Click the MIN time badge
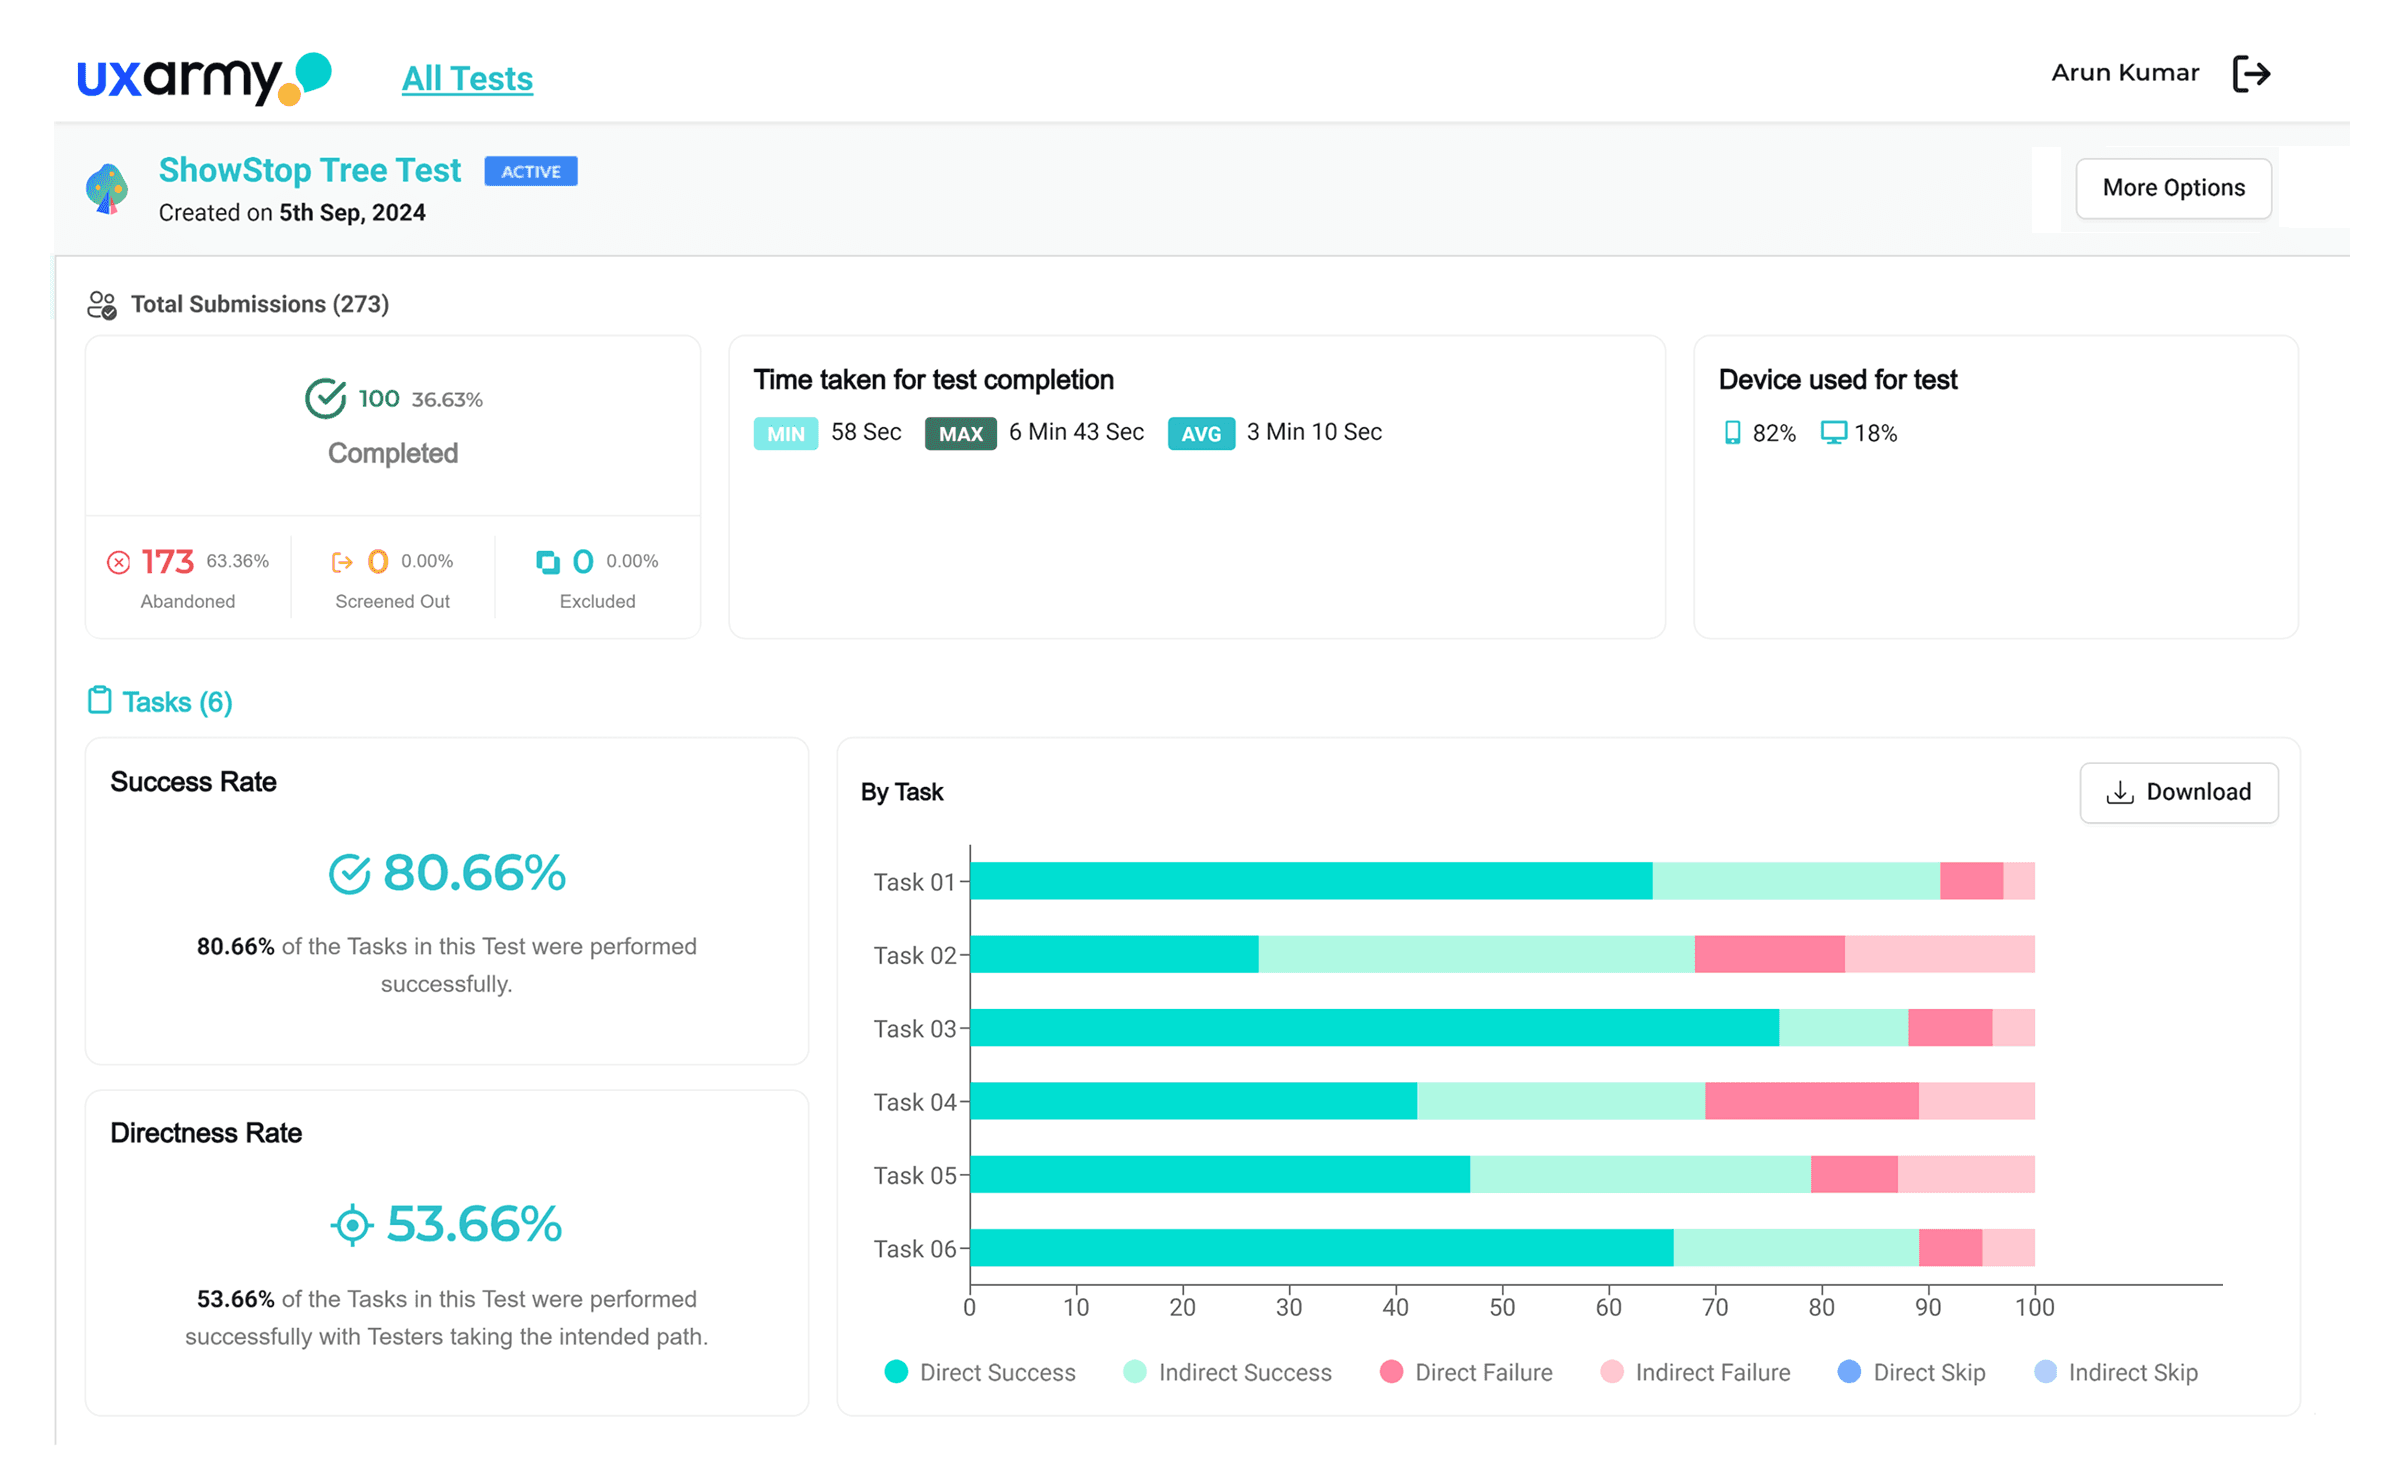 tap(785, 433)
